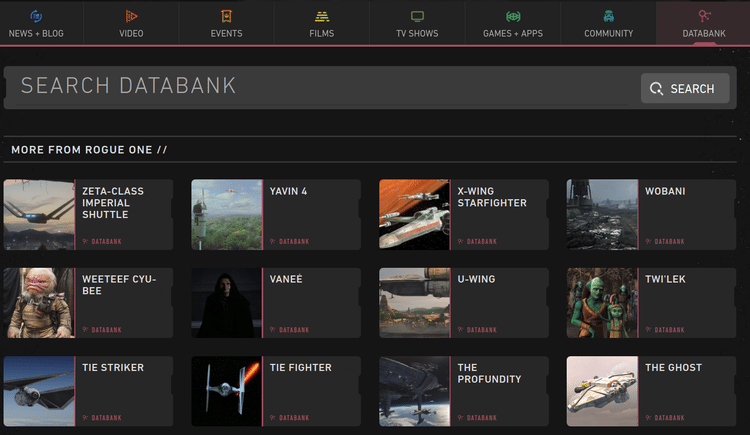Viewport: 750px width, 435px height.
Task: Open the Twi'lek characters thumbnail
Action: point(602,303)
